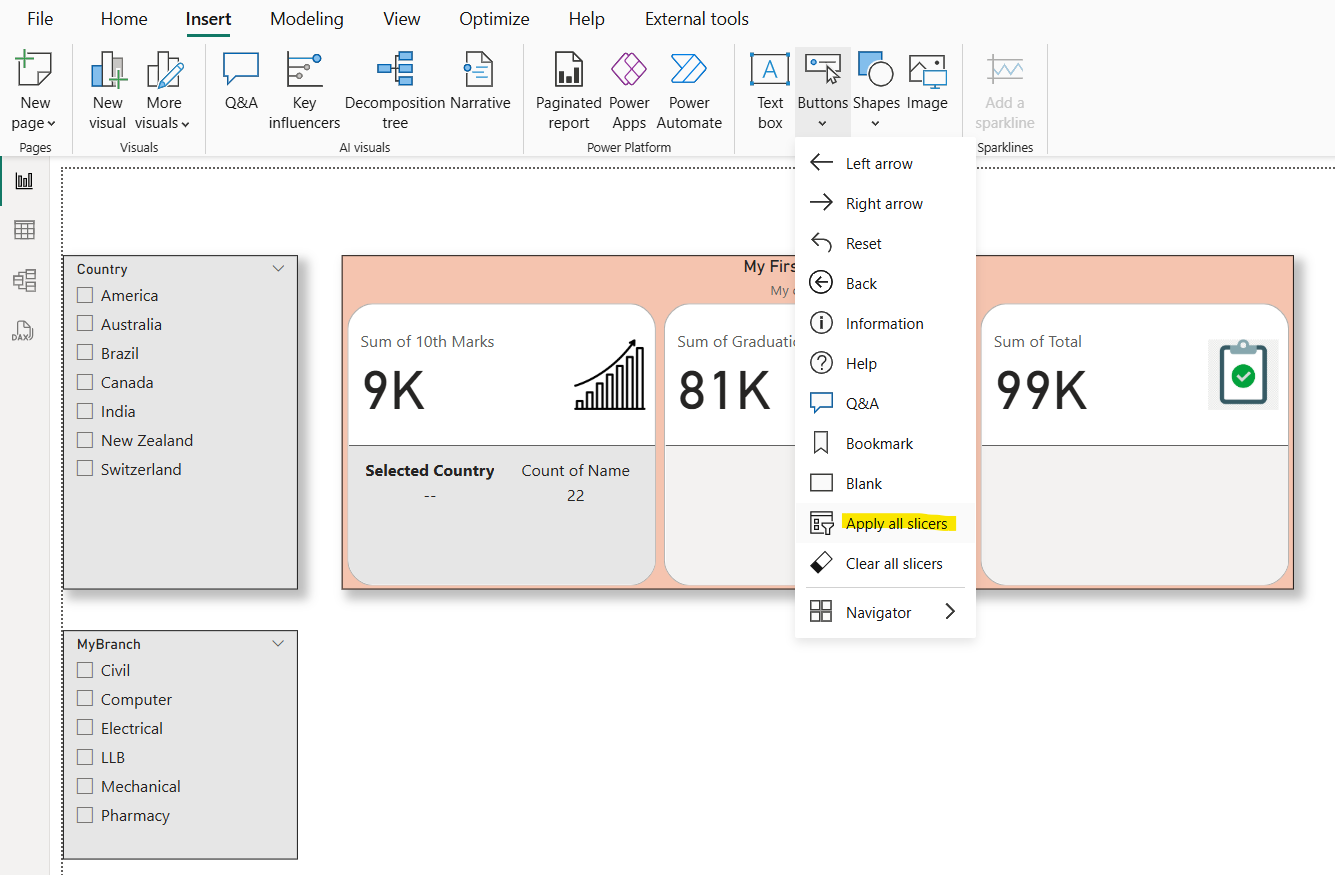Collapse the Country slicer header

click(x=278, y=267)
